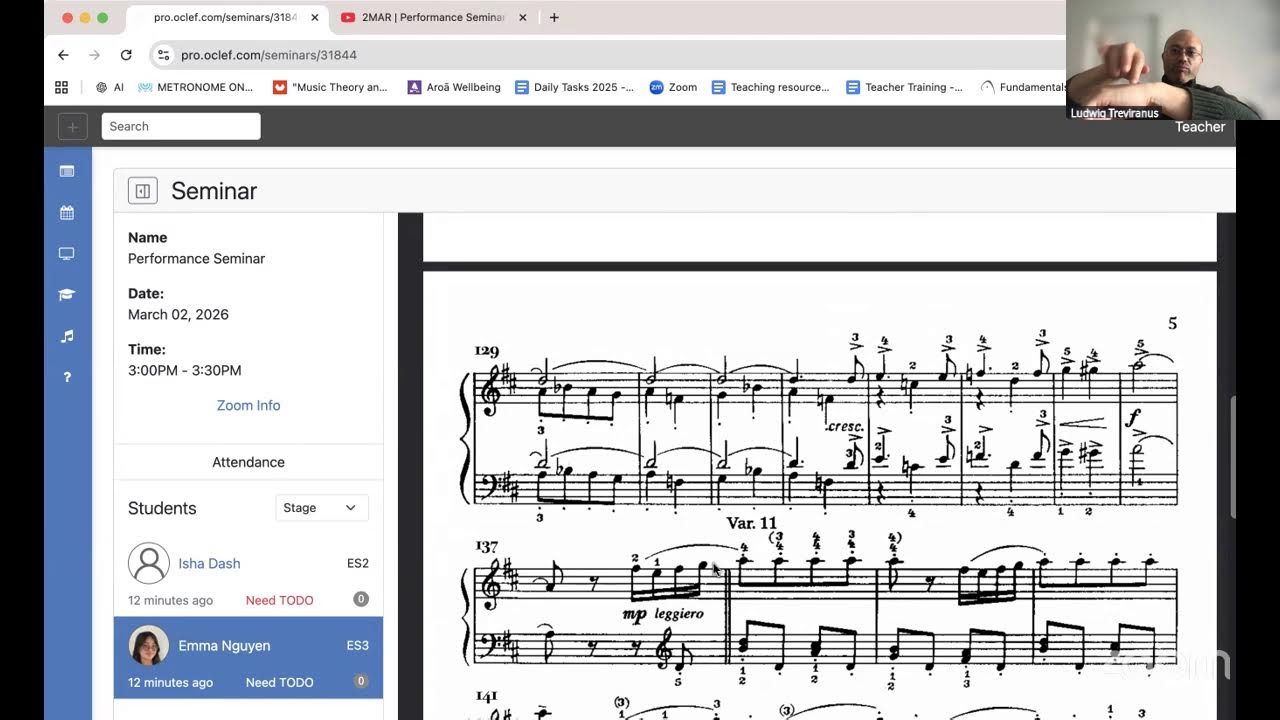This screenshot has height=720, width=1280.
Task: Toggle the Seminar panel collapse icon
Action: pyautogui.click(x=143, y=190)
